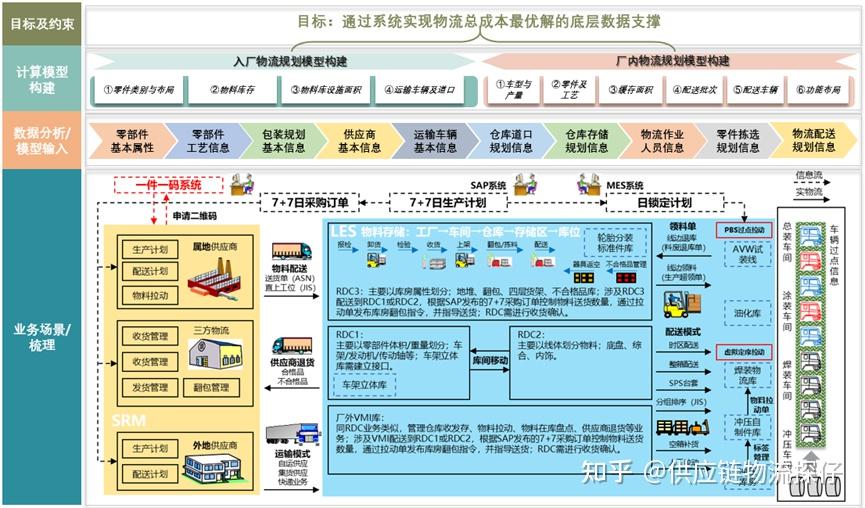This screenshot has width=865, height=508.
Task: Click the red-bordered PBS过点拉动 box
Action: pyautogui.click(x=744, y=230)
